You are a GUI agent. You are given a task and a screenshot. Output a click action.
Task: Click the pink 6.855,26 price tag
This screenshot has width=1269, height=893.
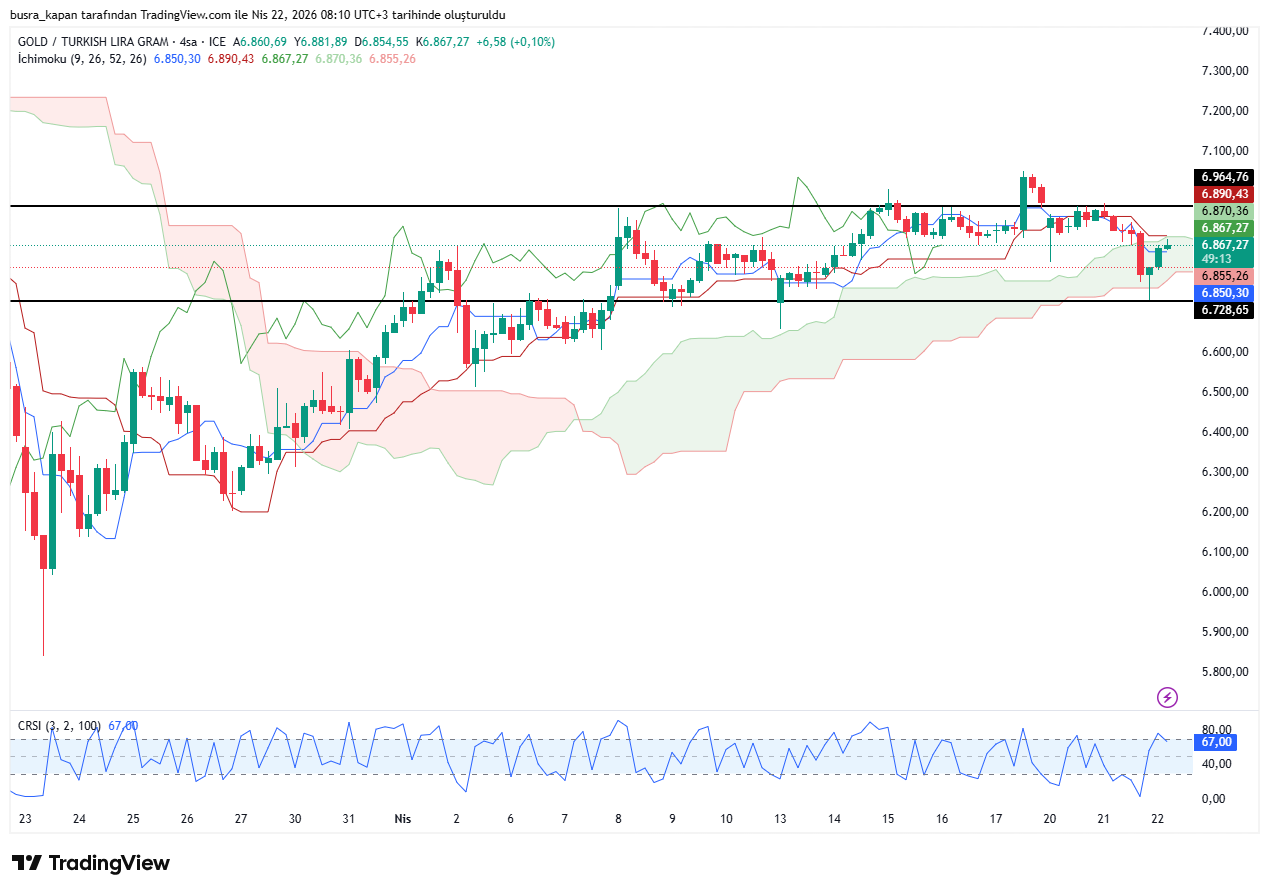tap(1225, 276)
